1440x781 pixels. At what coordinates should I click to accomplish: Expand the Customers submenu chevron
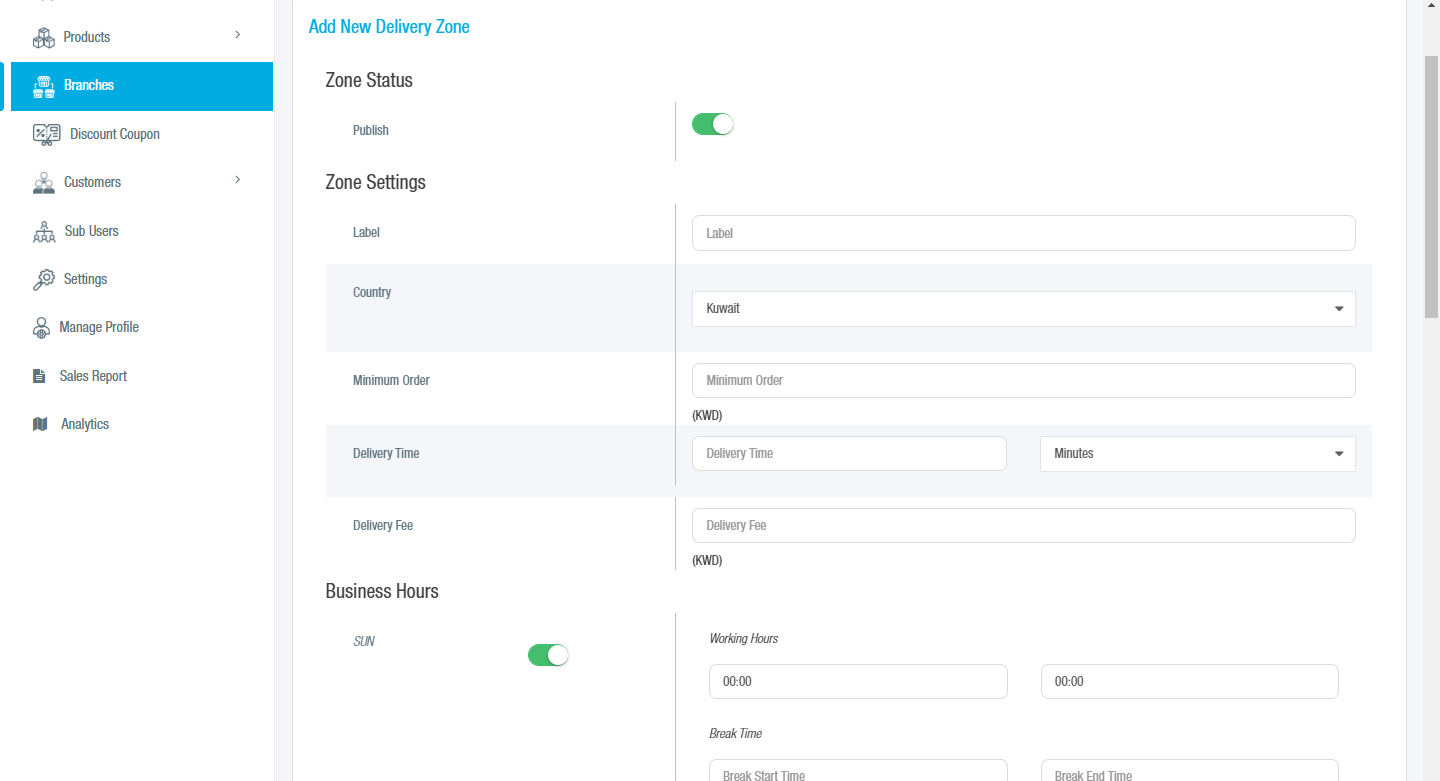[237, 180]
